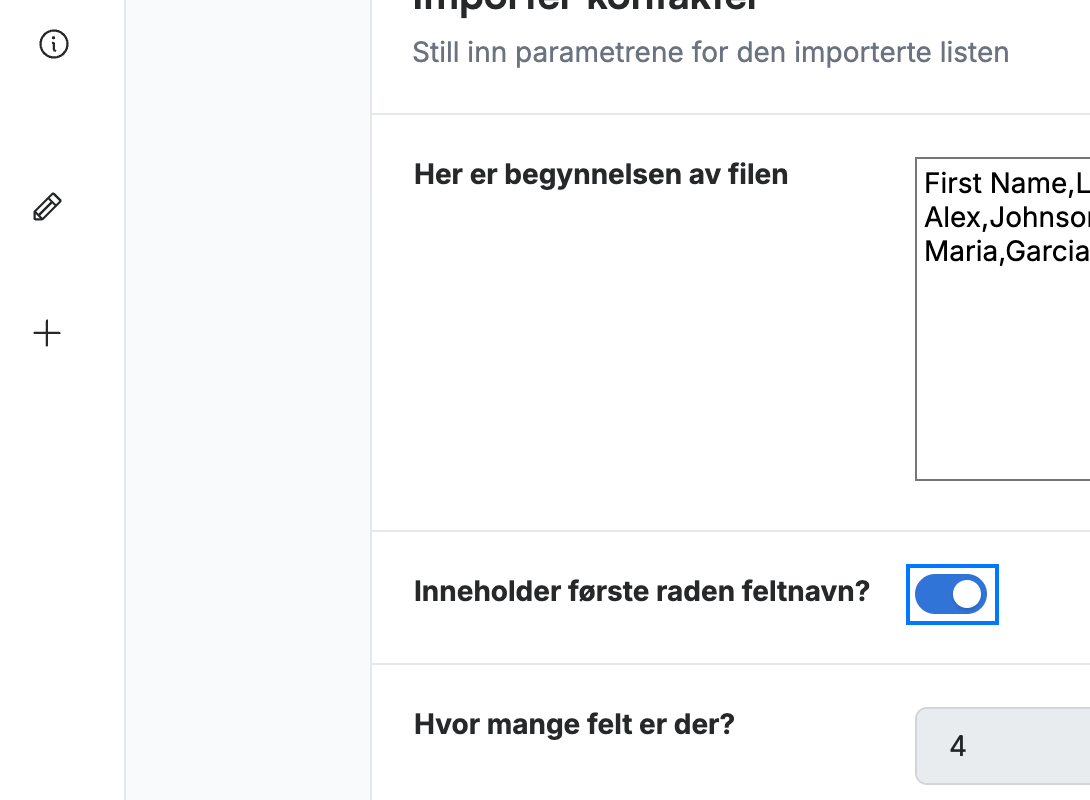1090x800 pixels.
Task: Focus the field count box showing 4
Action: pos(1002,746)
